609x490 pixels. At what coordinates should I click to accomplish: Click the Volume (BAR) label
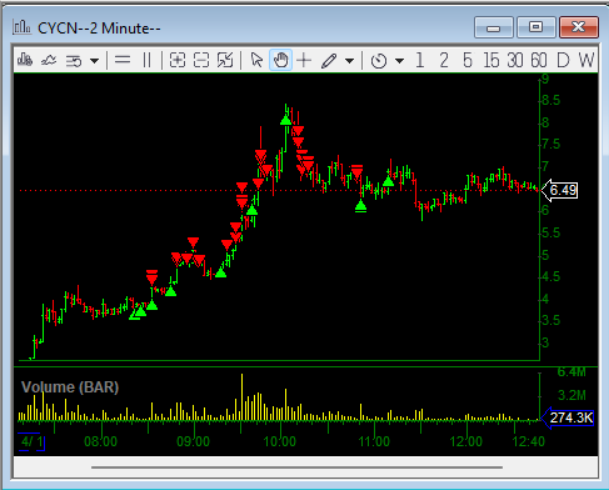[x=70, y=387]
